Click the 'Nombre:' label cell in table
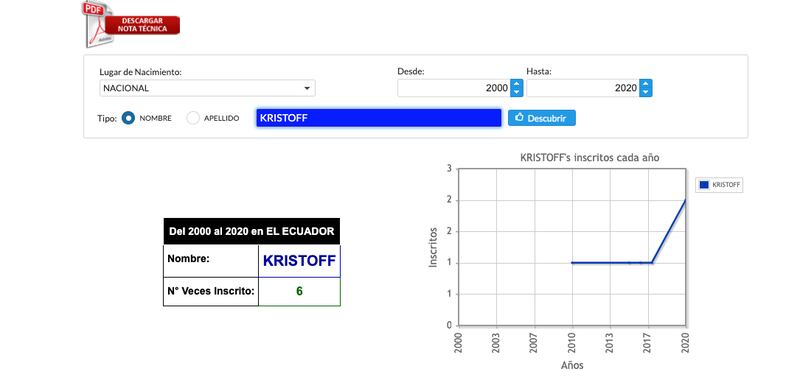The height and width of the screenshot is (377, 800). [x=211, y=261]
